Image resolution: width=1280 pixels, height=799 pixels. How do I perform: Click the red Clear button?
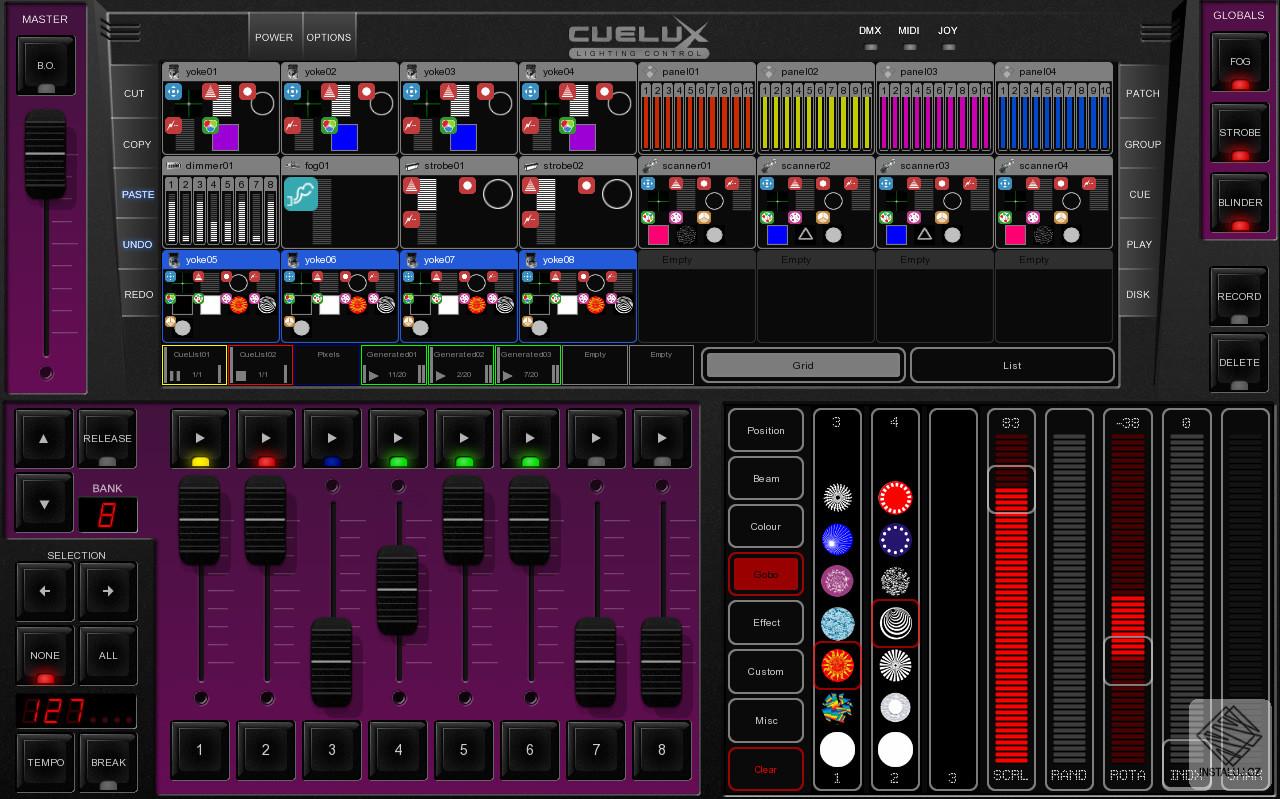pyautogui.click(x=766, y=769)
